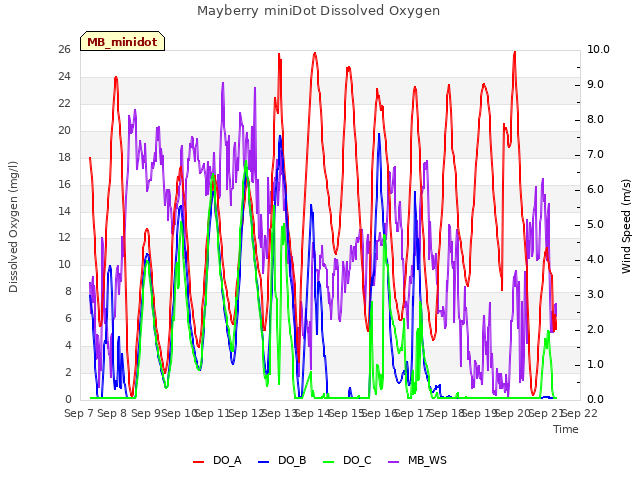Click the blue DO_B legend color marker
640x480 pixels.
[x=264, y=462]
